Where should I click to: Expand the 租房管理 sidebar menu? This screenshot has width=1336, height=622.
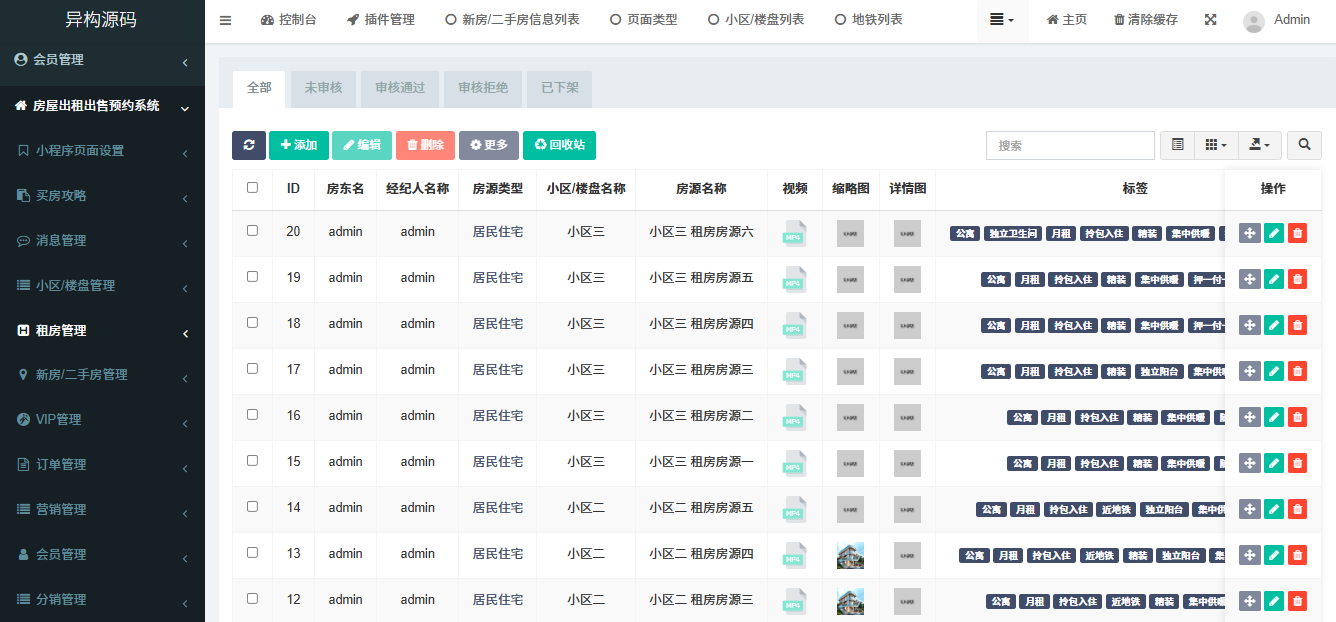(102, 330)
